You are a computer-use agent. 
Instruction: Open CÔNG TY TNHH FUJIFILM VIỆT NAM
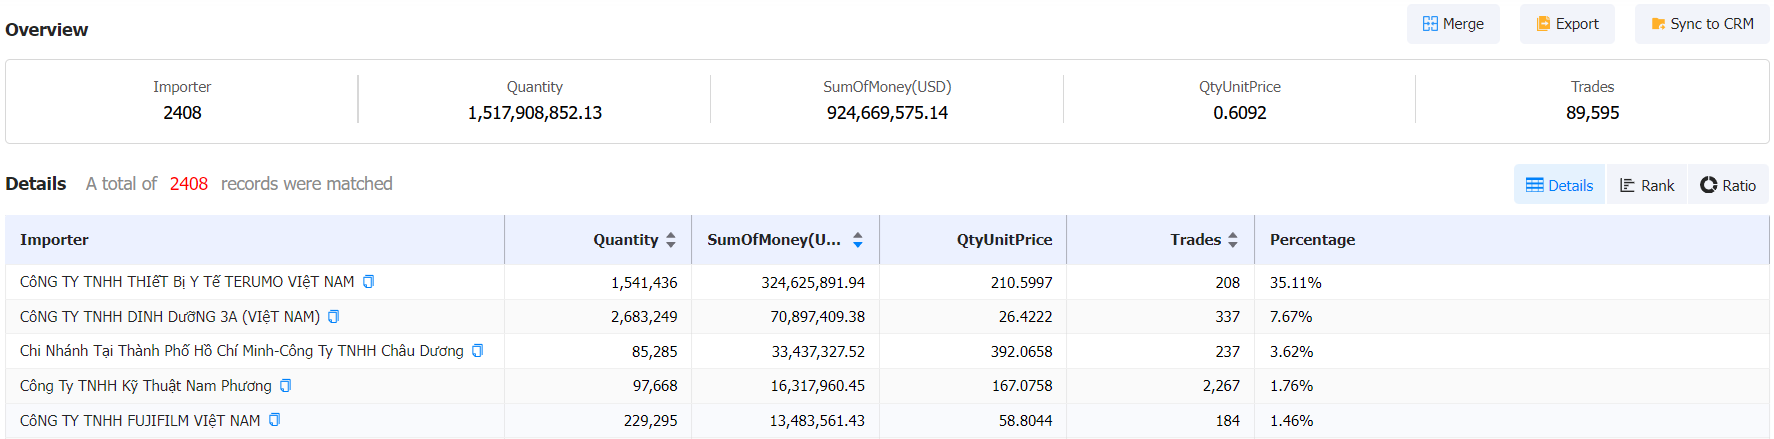pyautogui.click(x=140, y=421)
